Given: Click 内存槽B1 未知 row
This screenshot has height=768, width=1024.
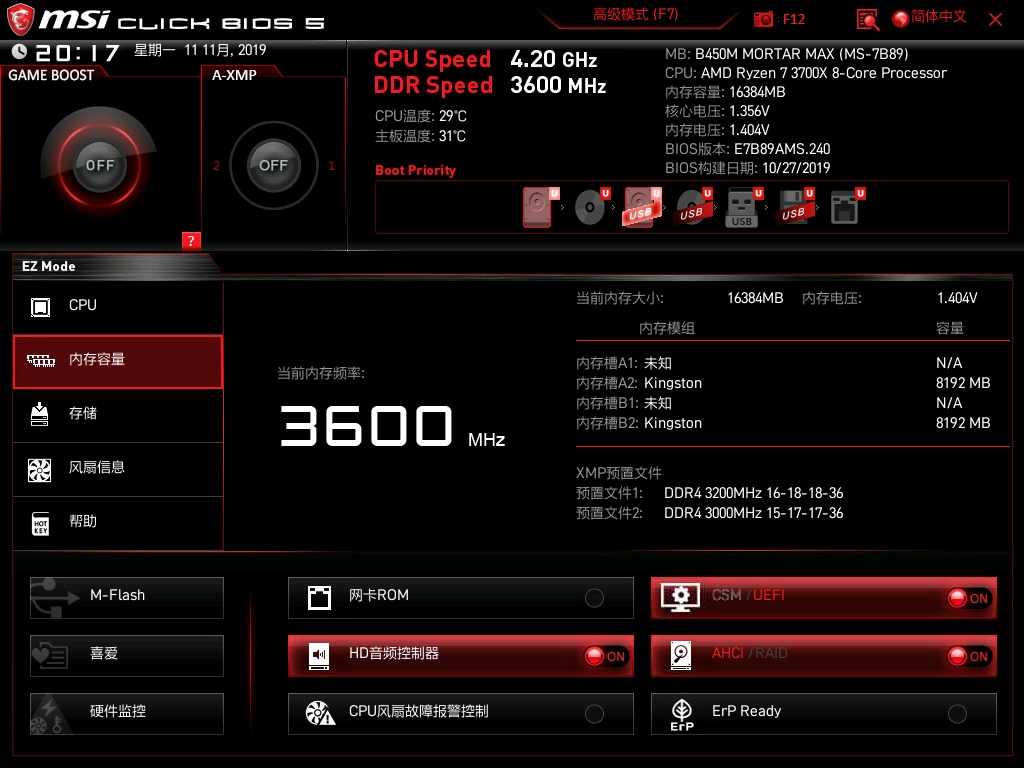Looking at the screenshot, I should (x=783, y=403).
